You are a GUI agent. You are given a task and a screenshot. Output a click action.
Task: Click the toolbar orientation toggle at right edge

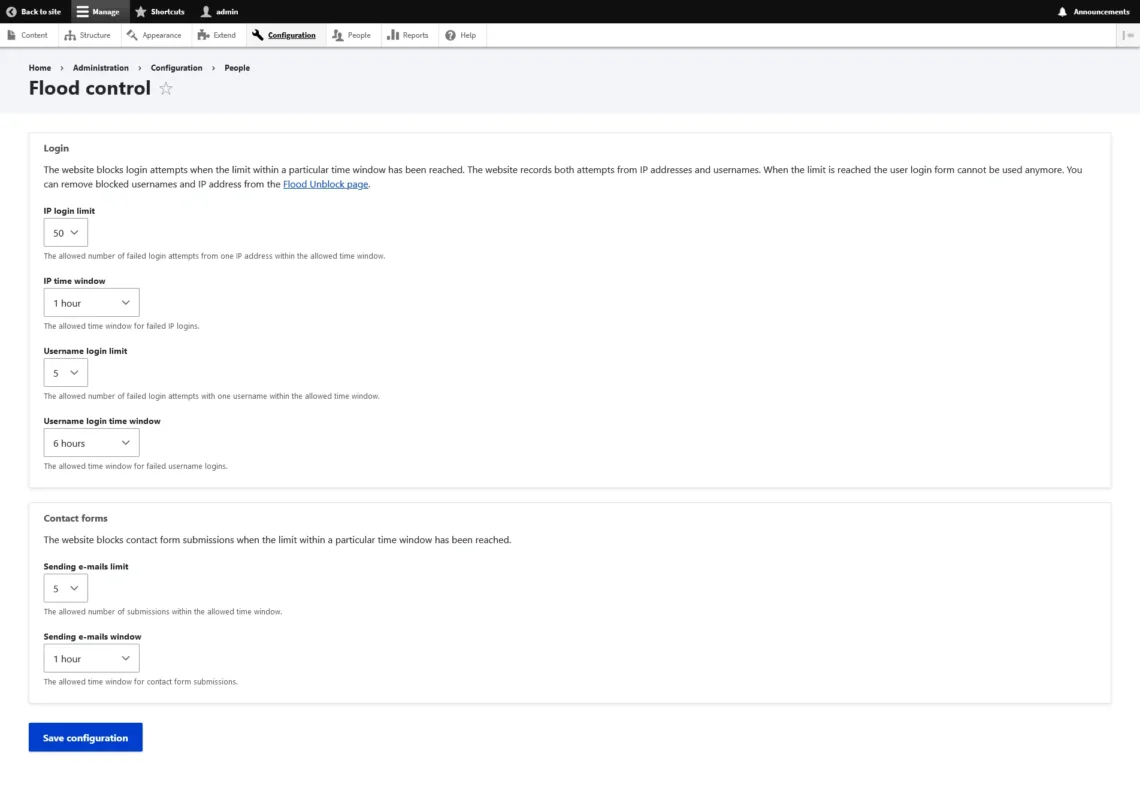point(1128,35)
